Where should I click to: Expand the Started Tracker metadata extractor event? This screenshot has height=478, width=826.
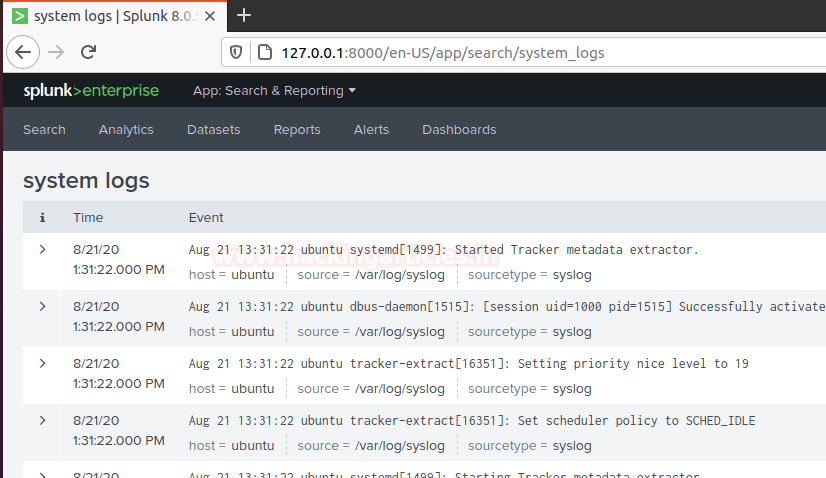[42, 249]
